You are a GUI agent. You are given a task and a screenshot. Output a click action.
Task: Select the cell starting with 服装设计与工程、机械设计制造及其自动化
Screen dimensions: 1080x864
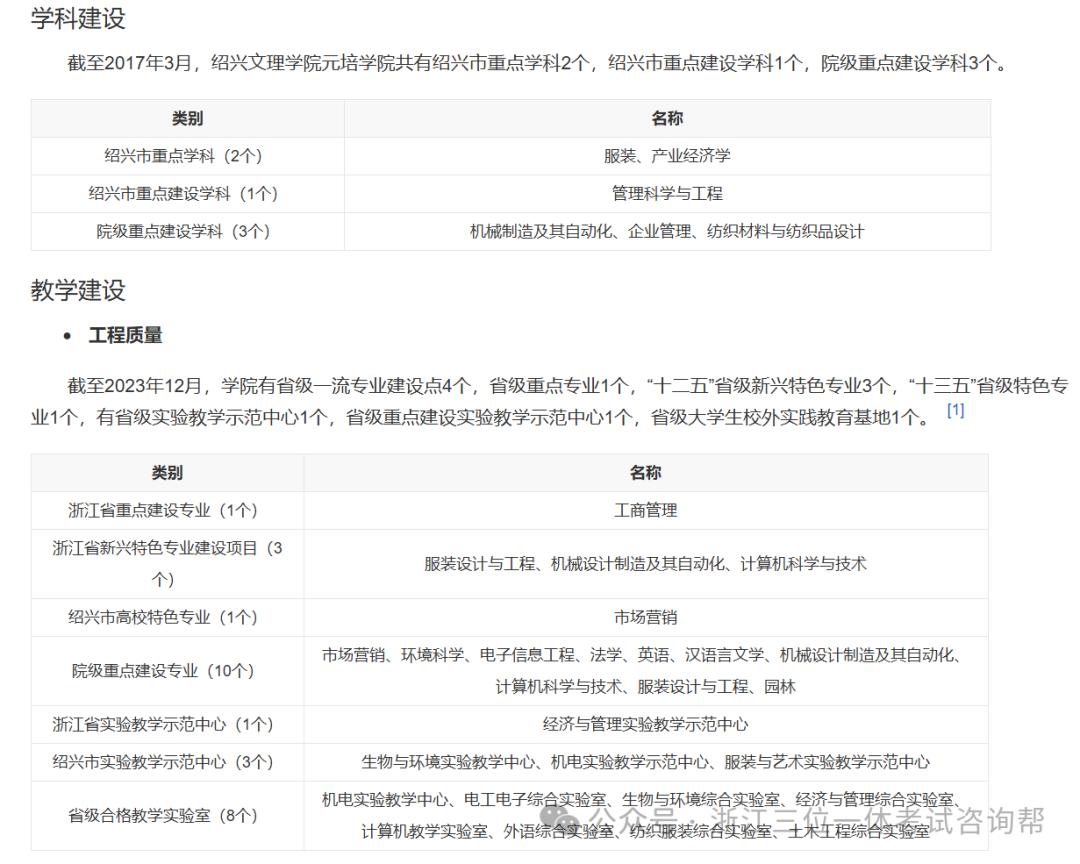tap(646, 564)
